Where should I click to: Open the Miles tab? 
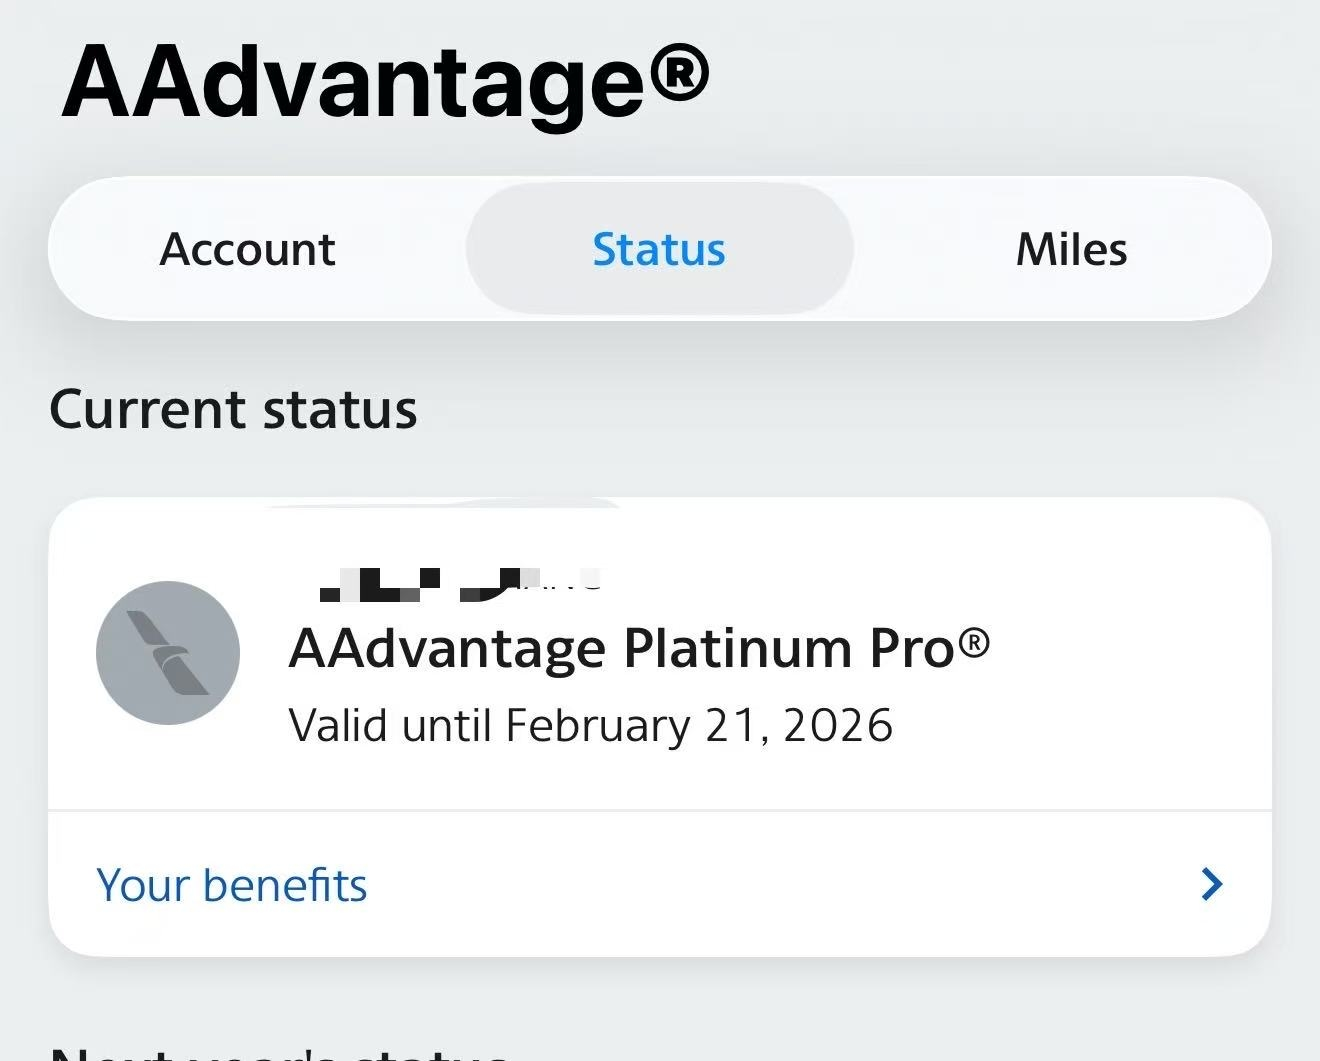(x=1071, y=249)
